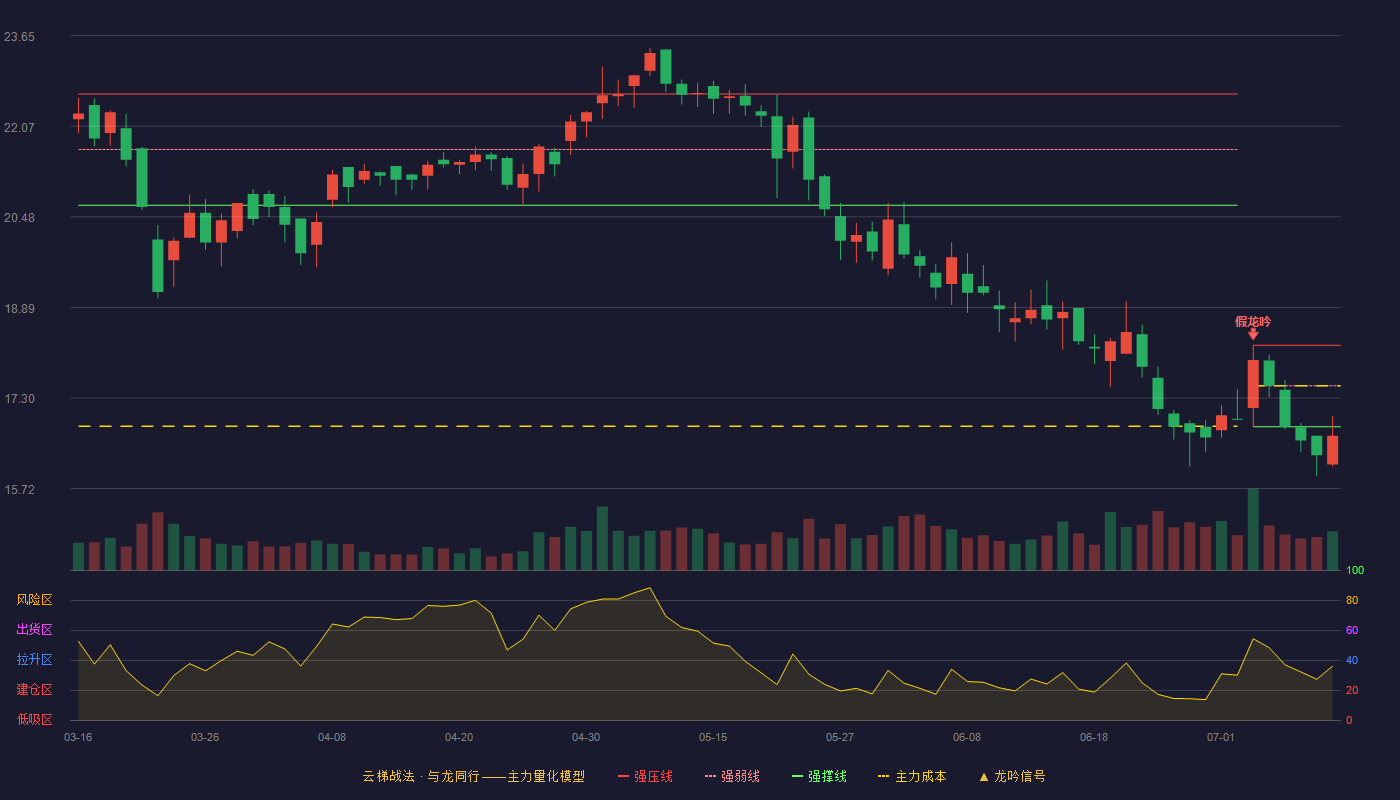Click the highest green candlestick near 23.65
This screenshot has width=1400, height=800.
coord(666,66)
